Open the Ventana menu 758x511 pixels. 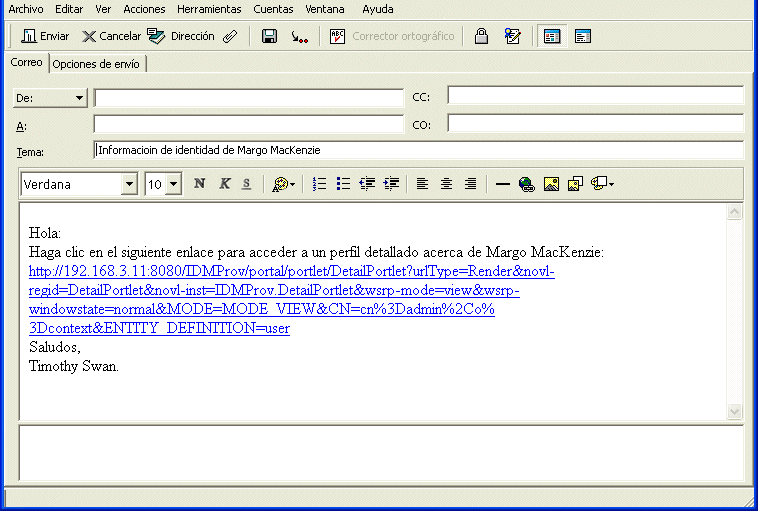pyautogui.click(x=324, y=9)
